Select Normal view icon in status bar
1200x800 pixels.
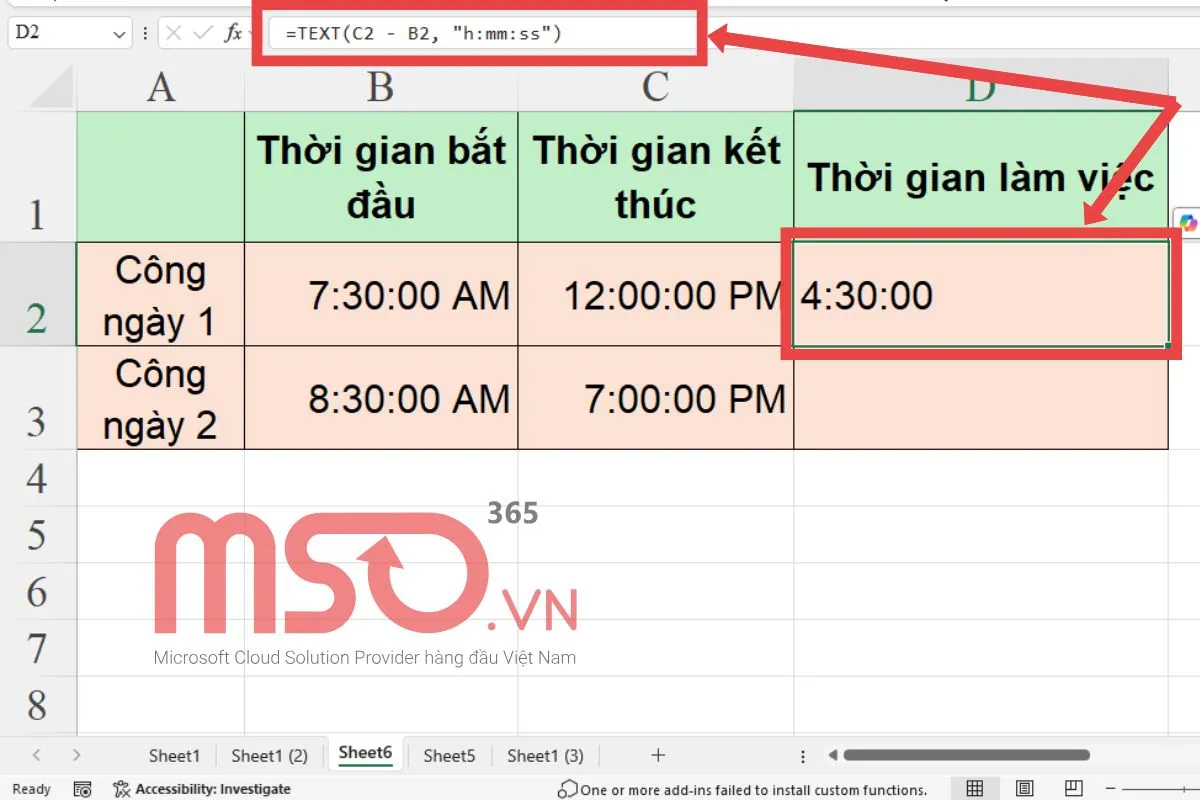[975, 789]
